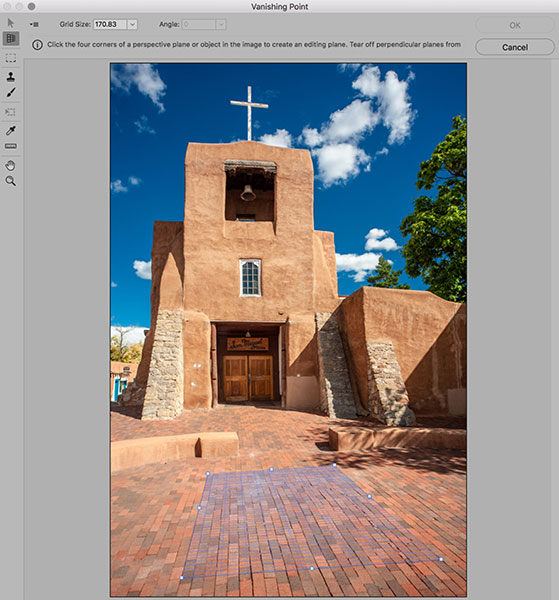
Task: Pick the Brush tool
Action: click(x=11, y=92)
